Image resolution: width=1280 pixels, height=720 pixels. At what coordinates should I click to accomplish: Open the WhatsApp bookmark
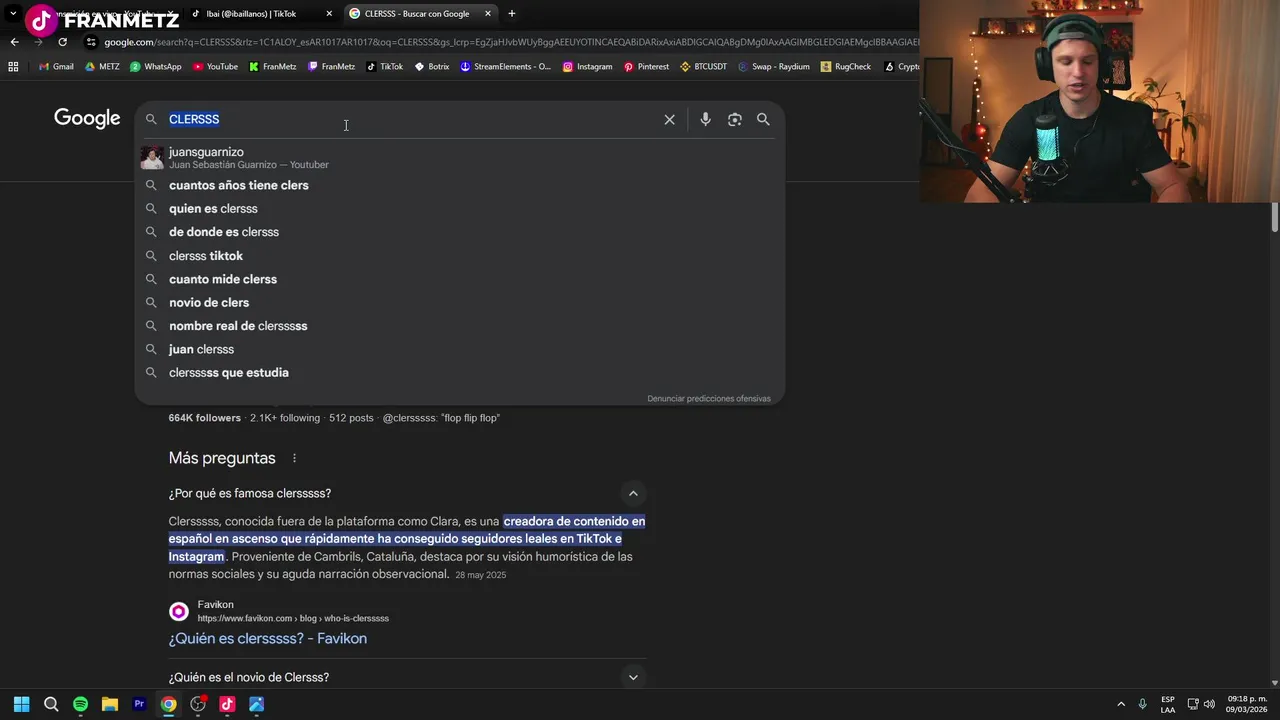(x=156, y=67)
